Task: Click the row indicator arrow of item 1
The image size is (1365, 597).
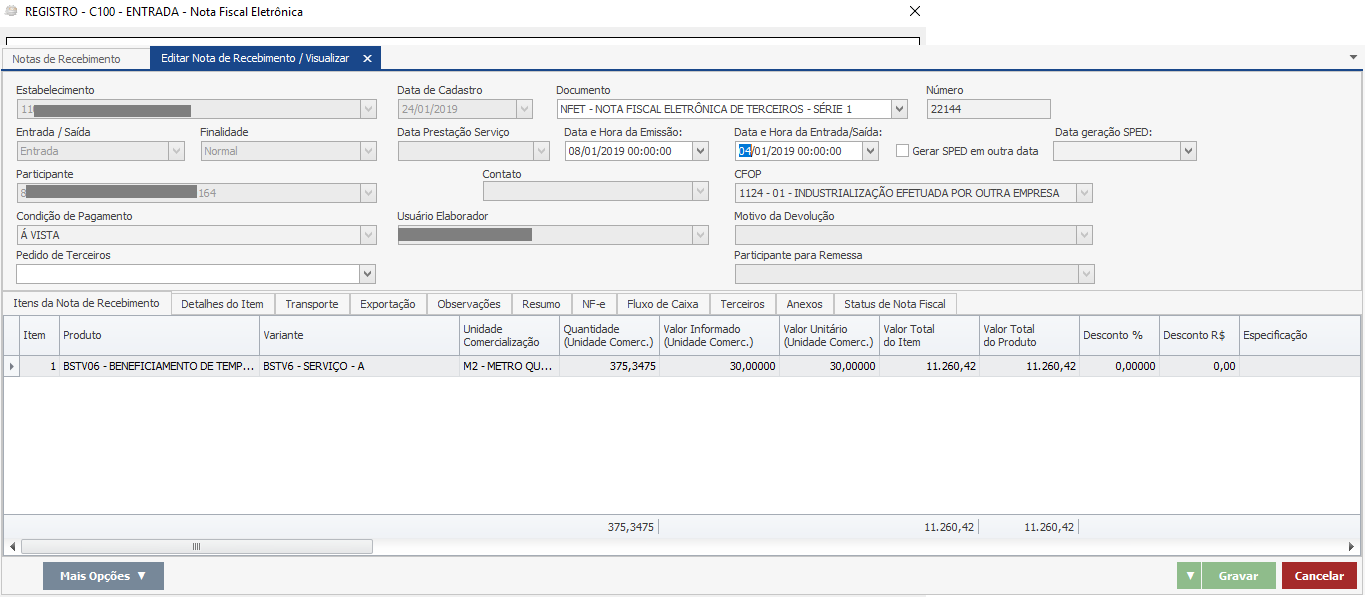Action: click(12, 367)
